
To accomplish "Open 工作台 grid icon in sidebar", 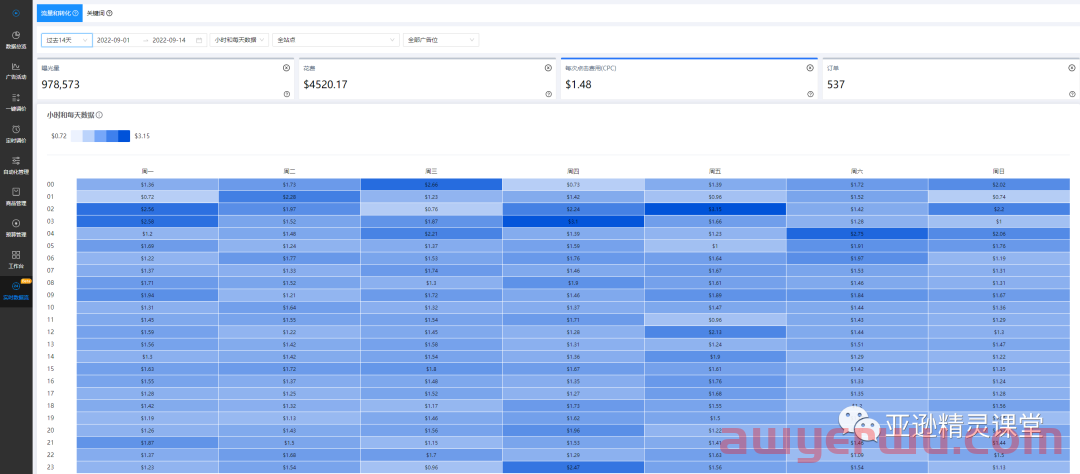I will pos(16,255).
